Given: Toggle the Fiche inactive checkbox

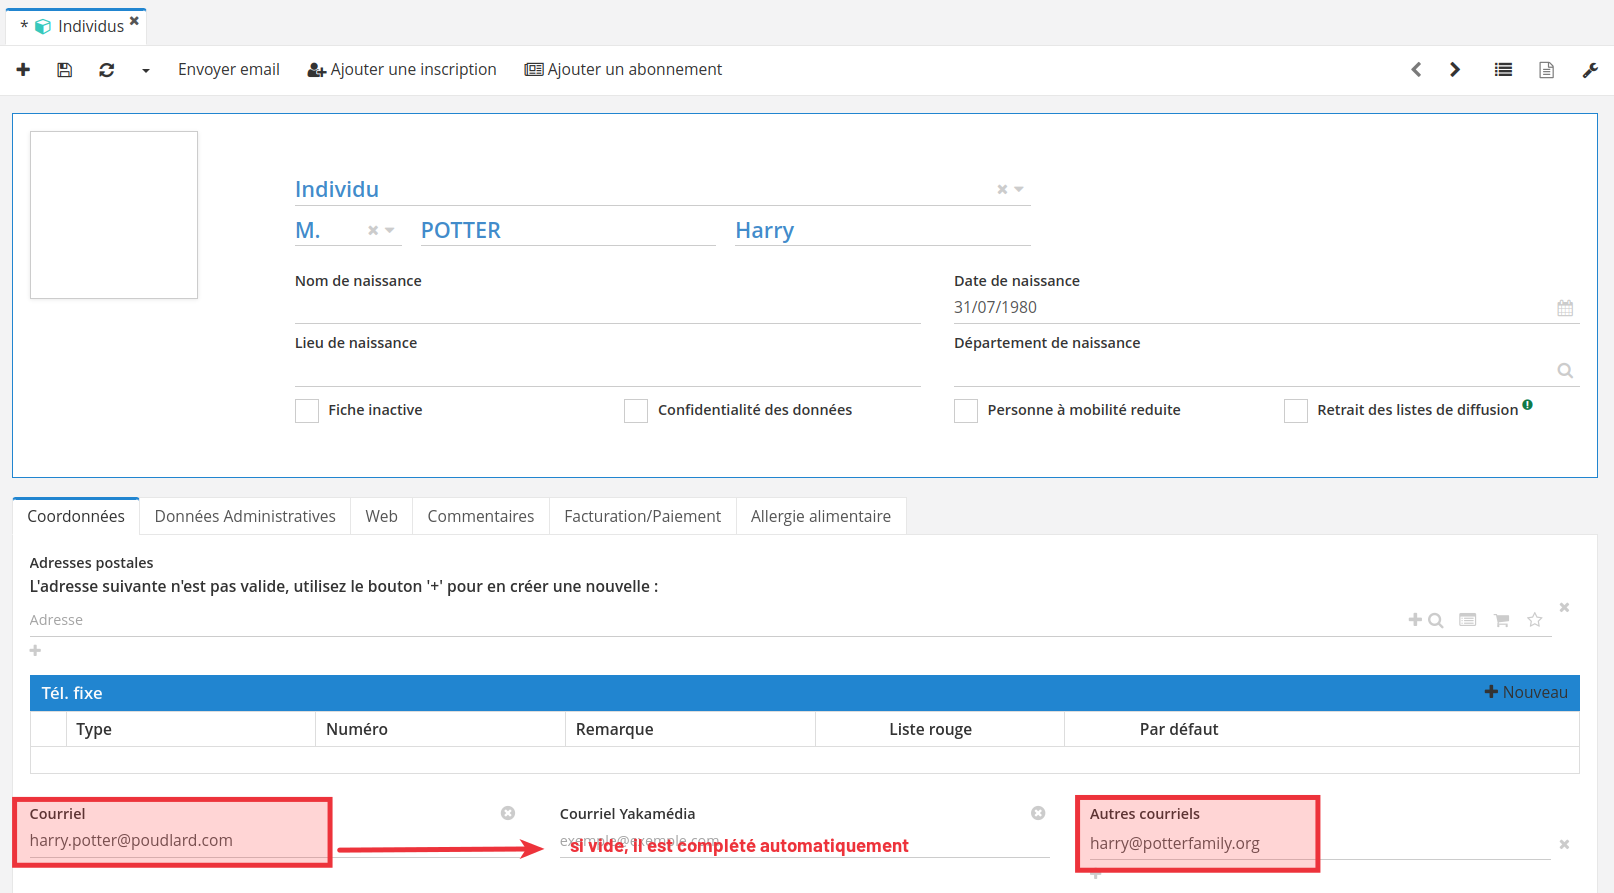Looking at the screenshot, I should [x=307, y=411].
